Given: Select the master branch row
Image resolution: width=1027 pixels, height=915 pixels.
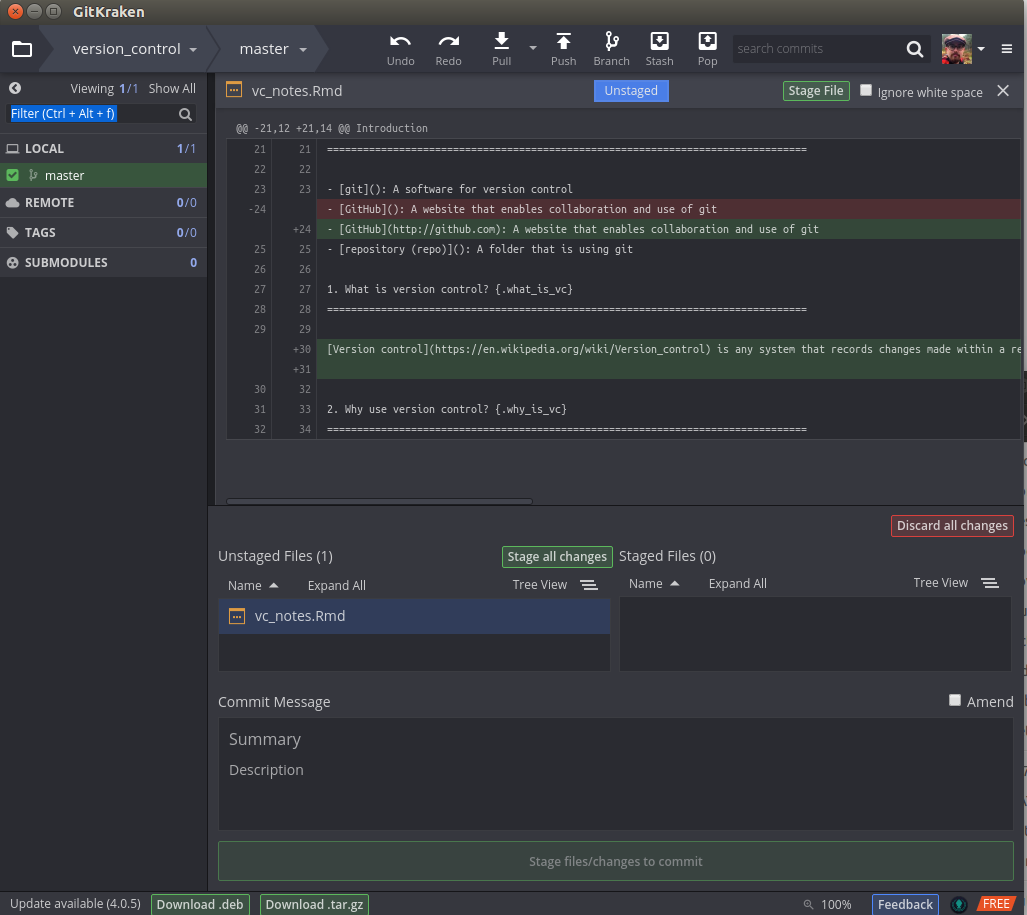Looking at the screenshot, I should [x=103, y=175].
